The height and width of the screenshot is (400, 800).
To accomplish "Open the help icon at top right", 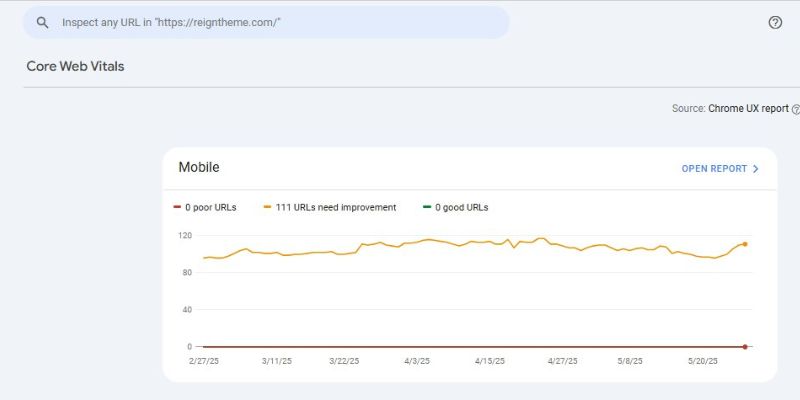I will click(x=775, y=22).
